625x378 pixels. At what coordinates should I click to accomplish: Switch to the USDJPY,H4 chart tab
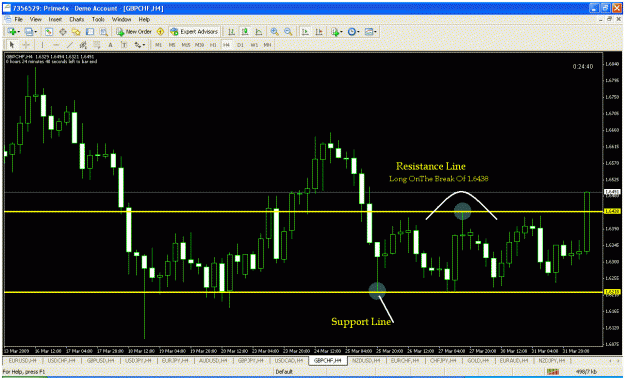coord(138,360)
